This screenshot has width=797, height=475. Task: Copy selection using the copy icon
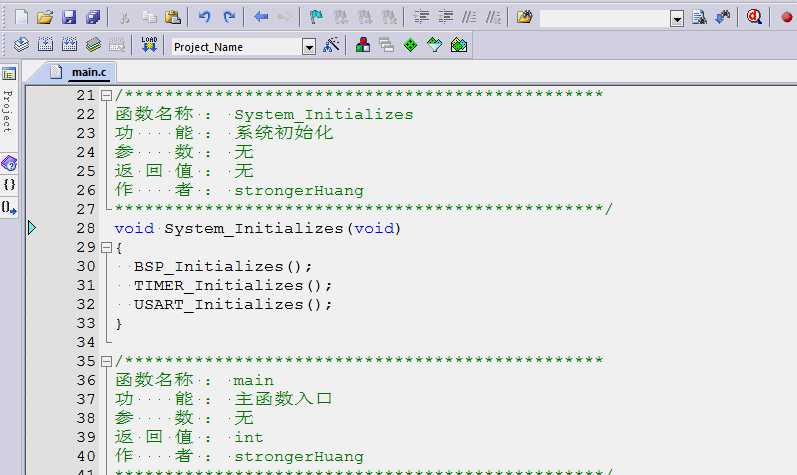click(x=149, y=17)
